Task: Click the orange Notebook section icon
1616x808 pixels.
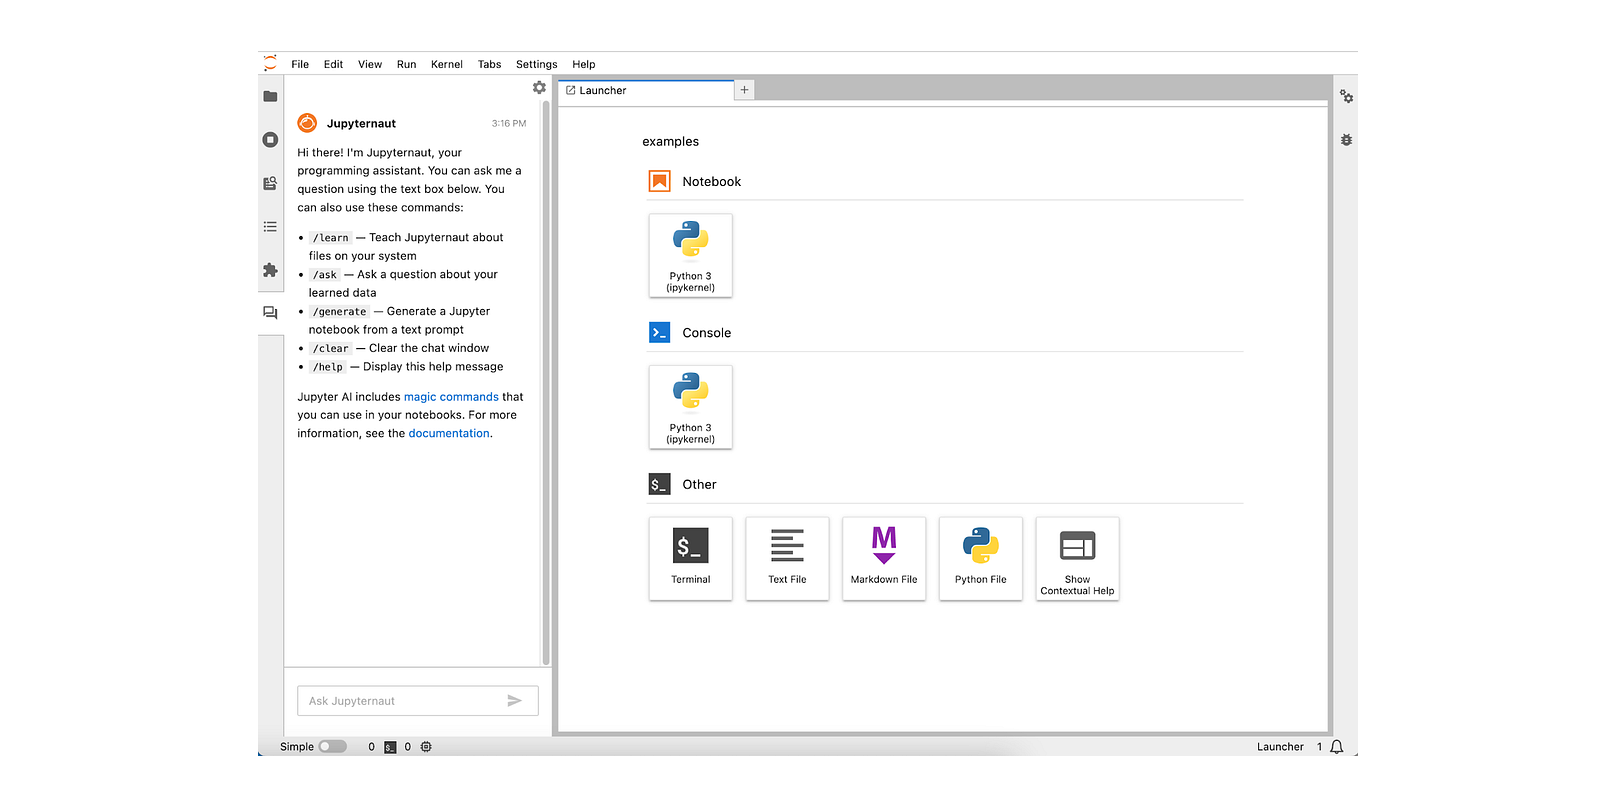Action: 660,181
